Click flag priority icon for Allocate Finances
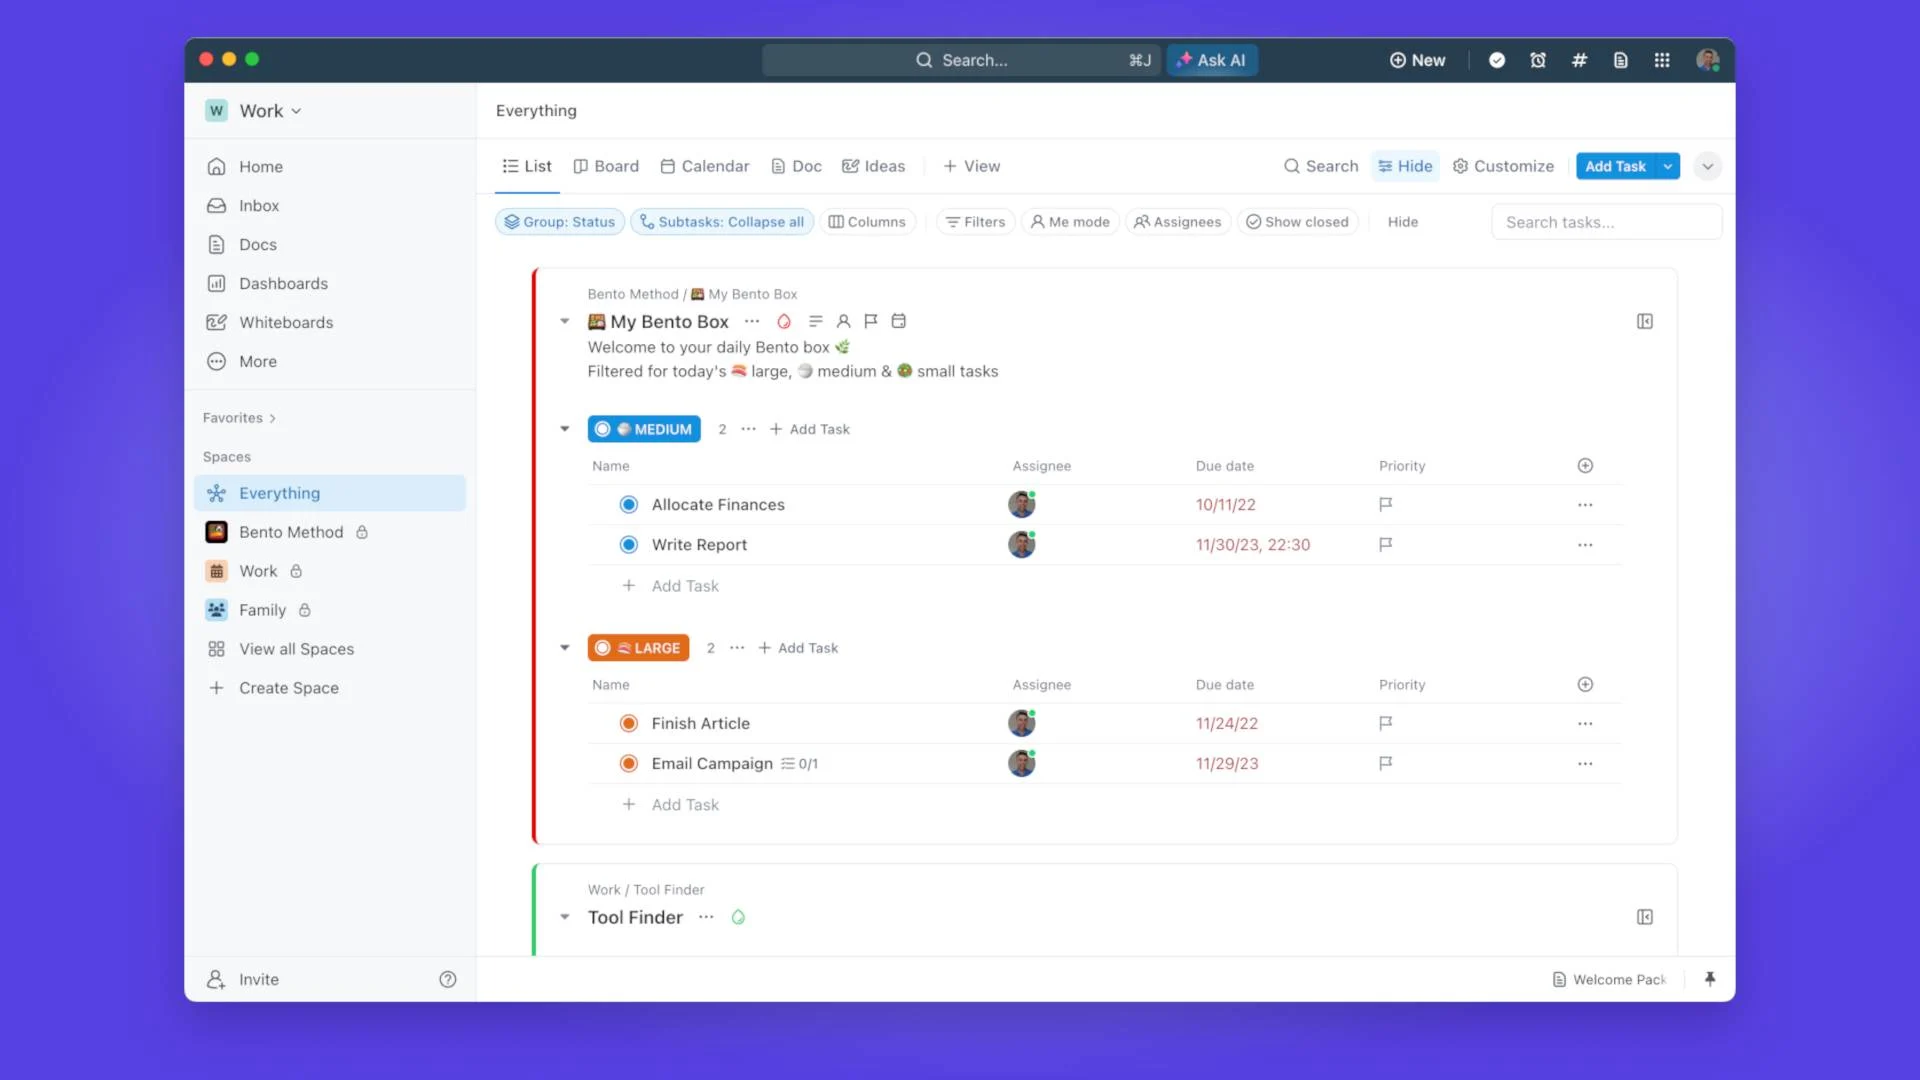This screenshot has height=1080, width=1920. 1385,505
